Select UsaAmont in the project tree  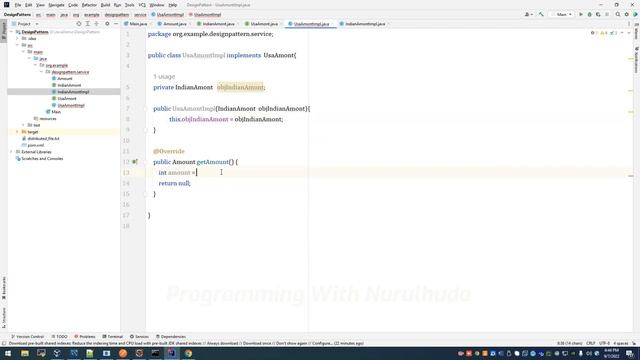(x=67, y=99)
